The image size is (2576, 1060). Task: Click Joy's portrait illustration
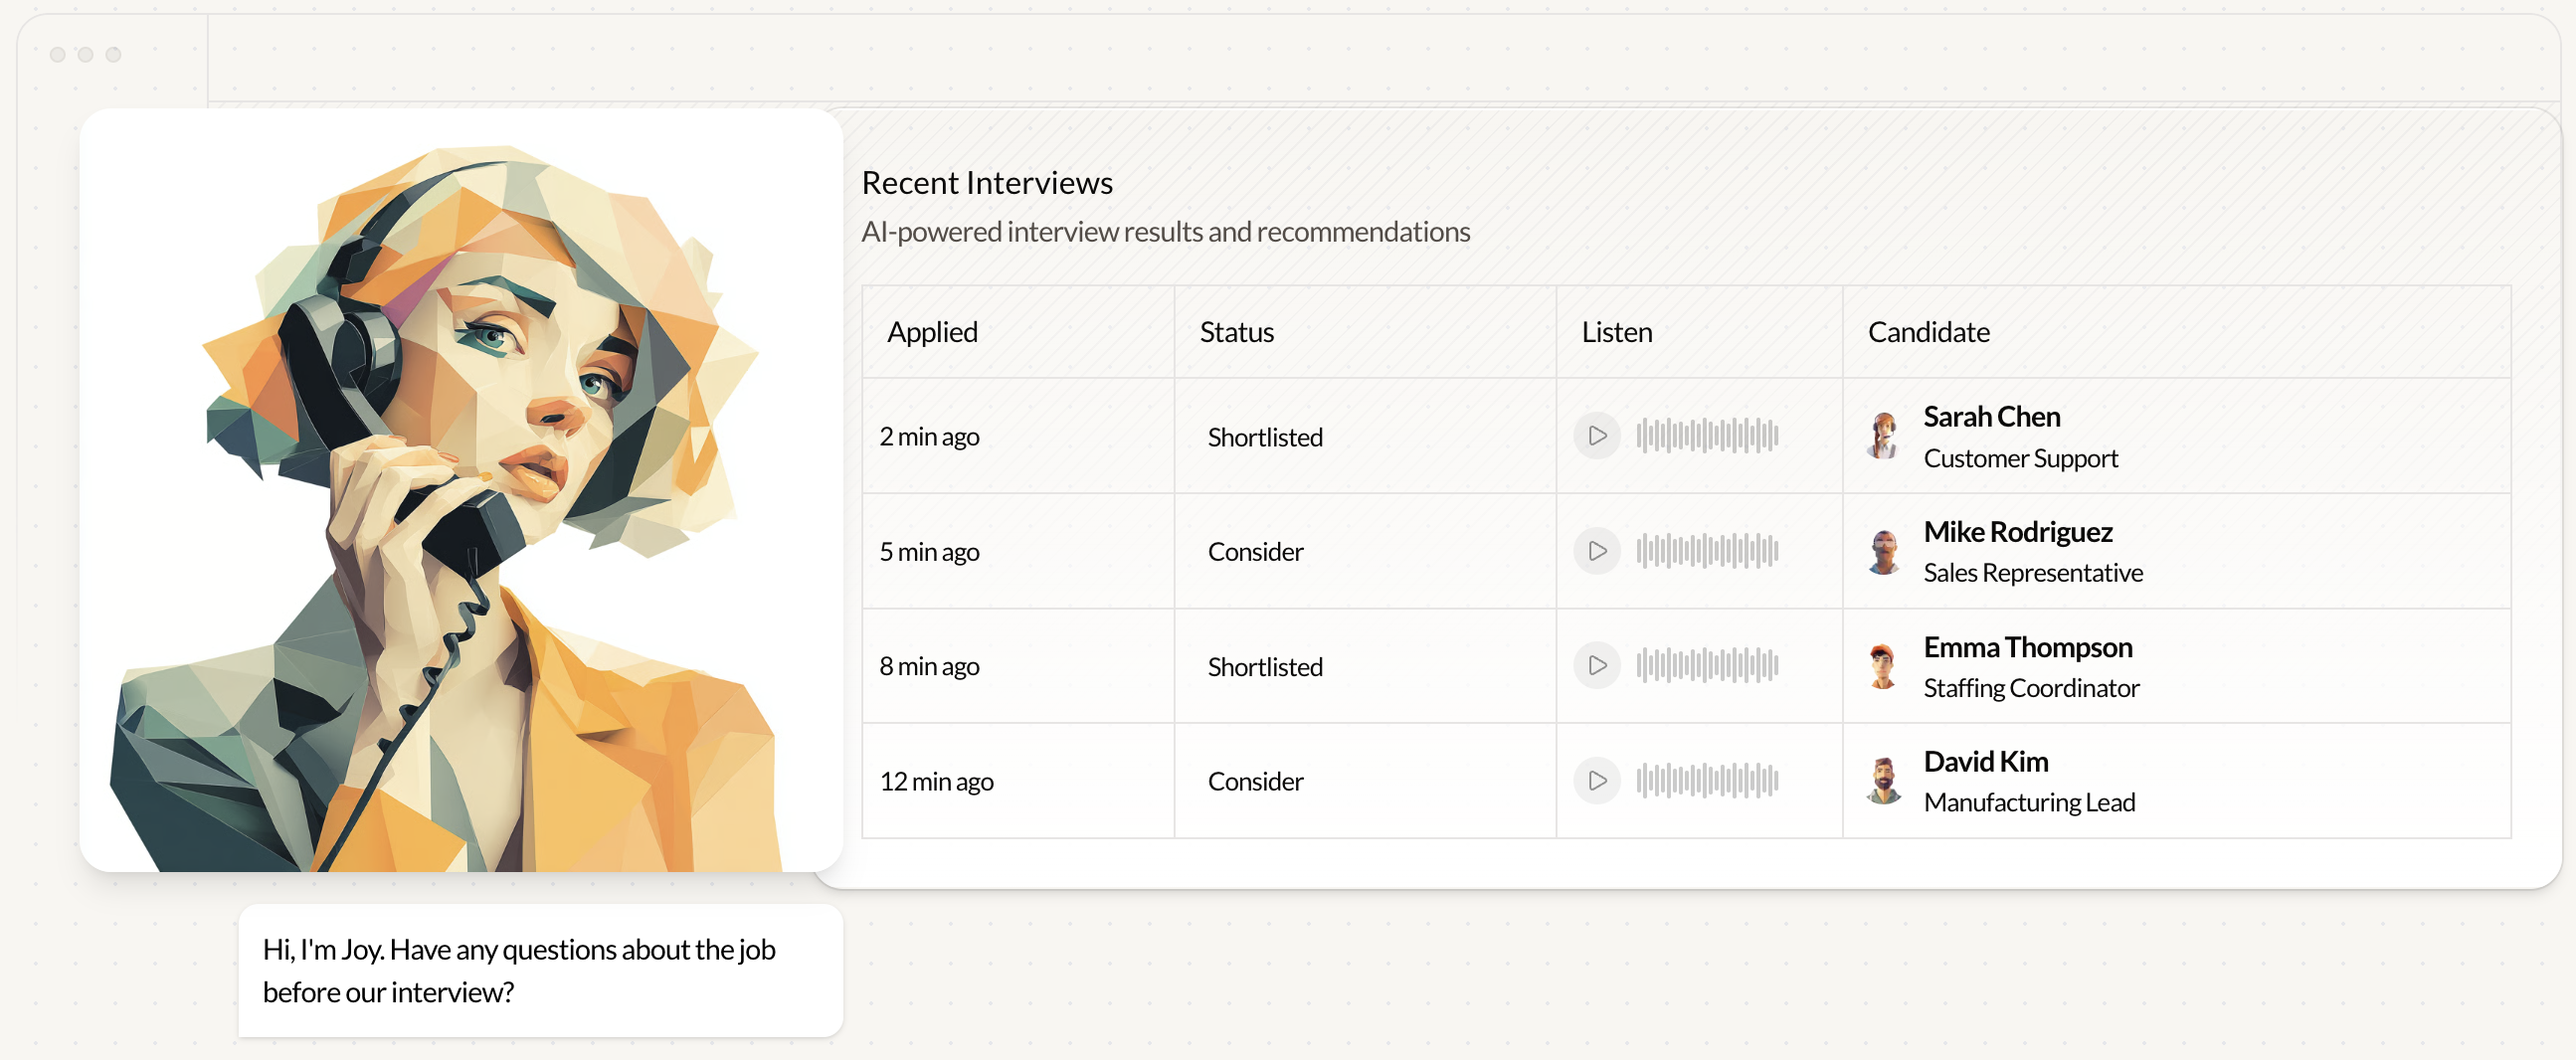click(x=461, y=490)
